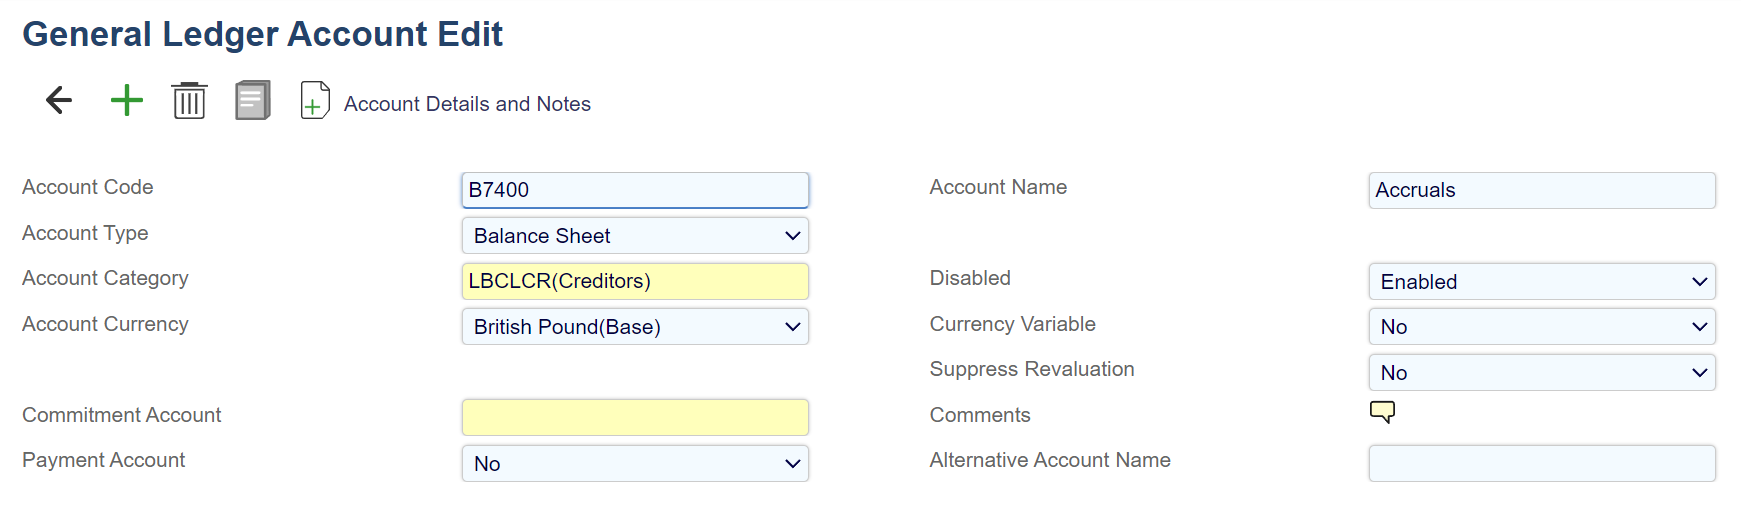The width and height of the screenshot is (1741, 511).
Task: Open the Disabled status dropdown
Action: click(1541, 282)
